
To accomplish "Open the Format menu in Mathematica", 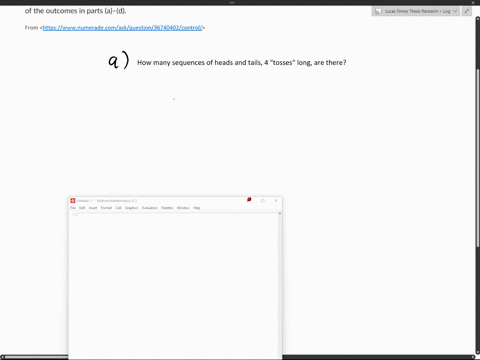I will point(106,208).
